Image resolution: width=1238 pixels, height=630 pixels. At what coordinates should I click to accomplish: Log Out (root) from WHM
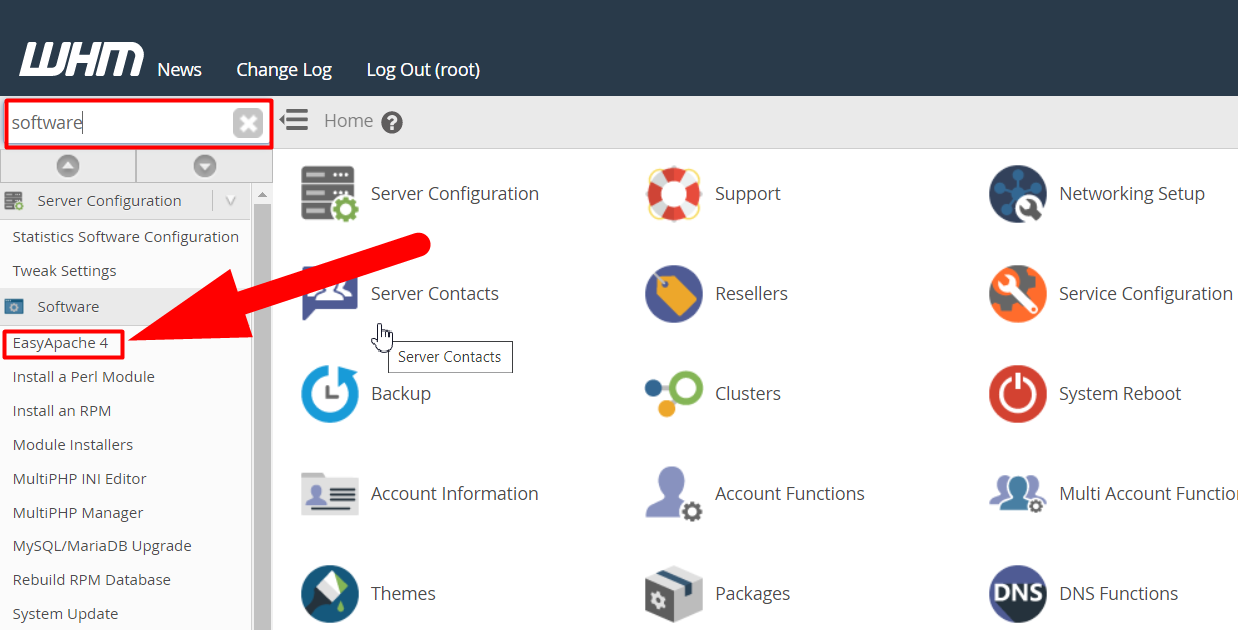pos(423,70)
